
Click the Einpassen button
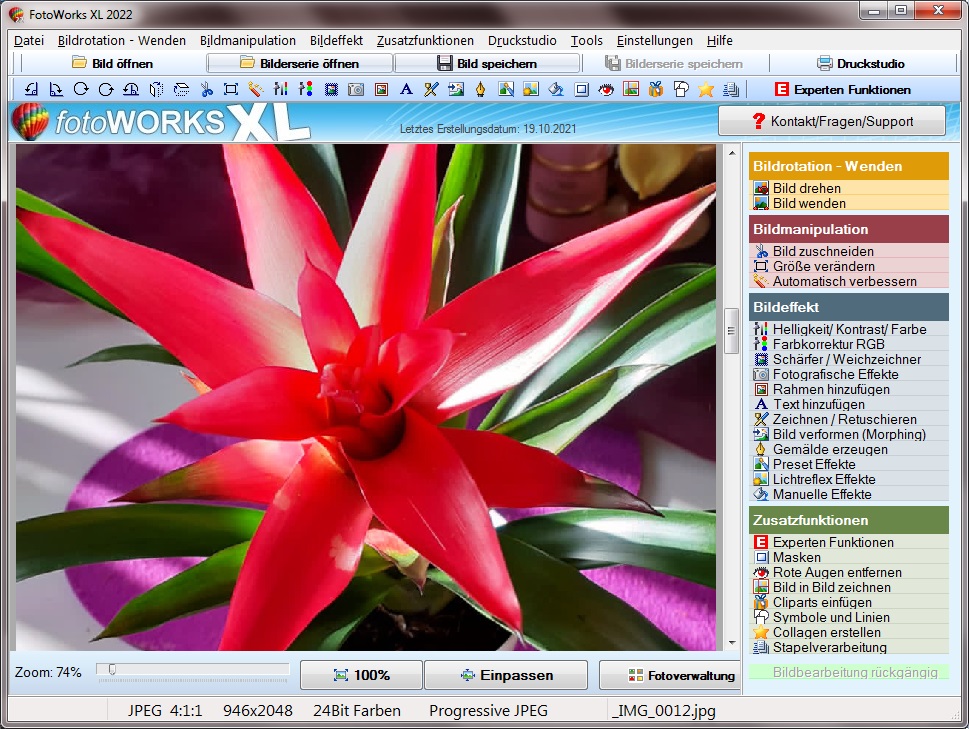click(506, 675)
